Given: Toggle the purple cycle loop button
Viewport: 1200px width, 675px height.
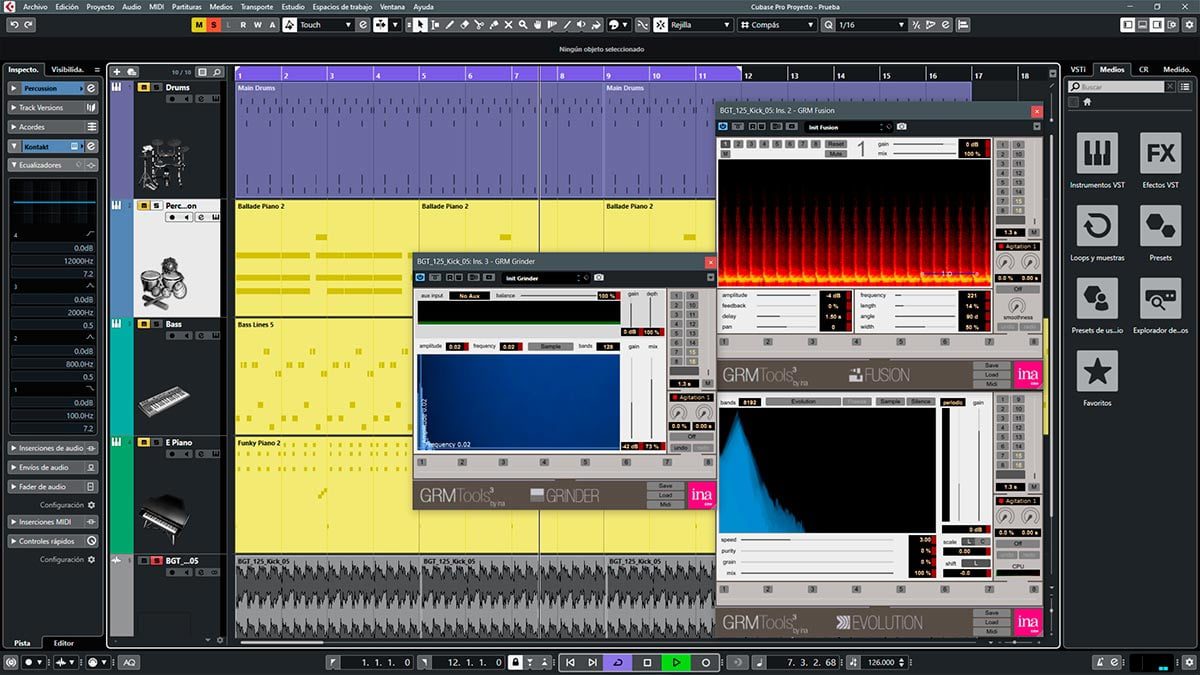Looking at the screenshot, I should (x=618, y=662).
